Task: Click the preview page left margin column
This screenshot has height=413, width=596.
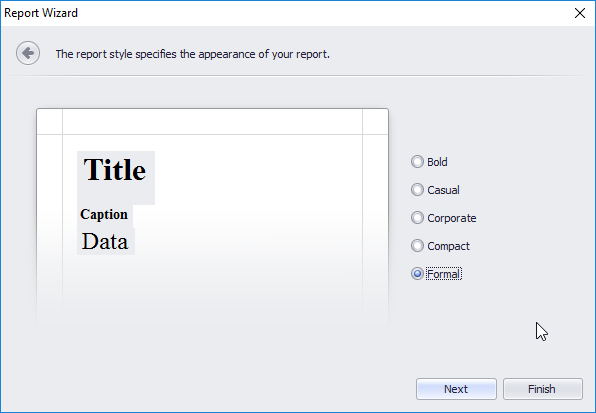Action: 50,231
